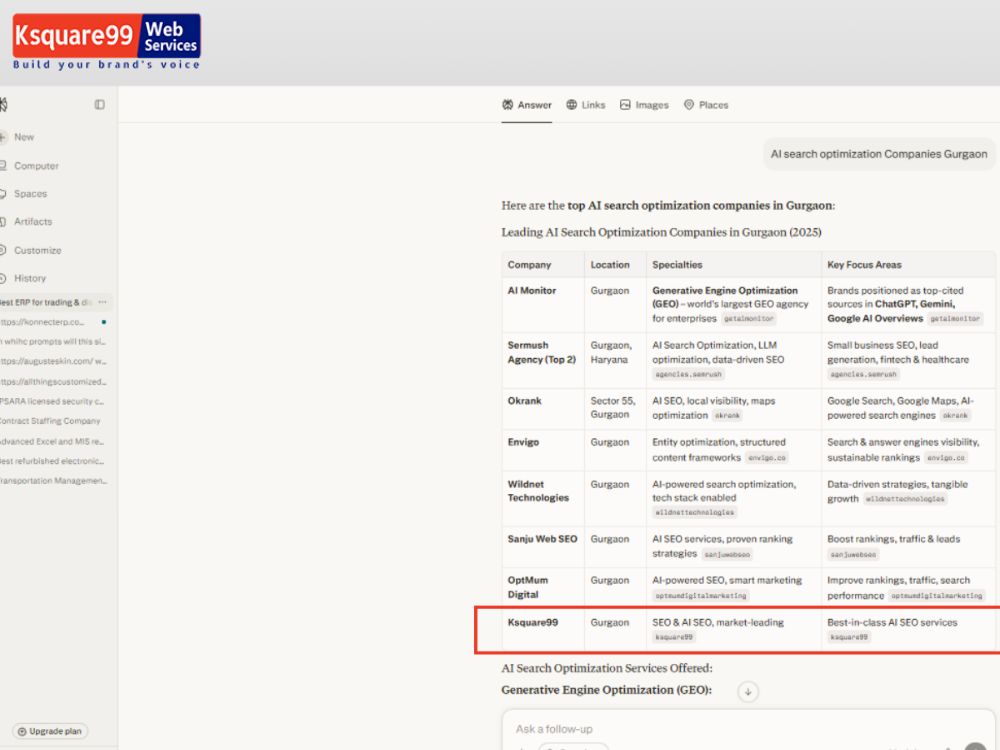1000x750 pixels.
Task: Open the optmumdigitalmarketing citation in Specialties column
Action: coord(700,596)
